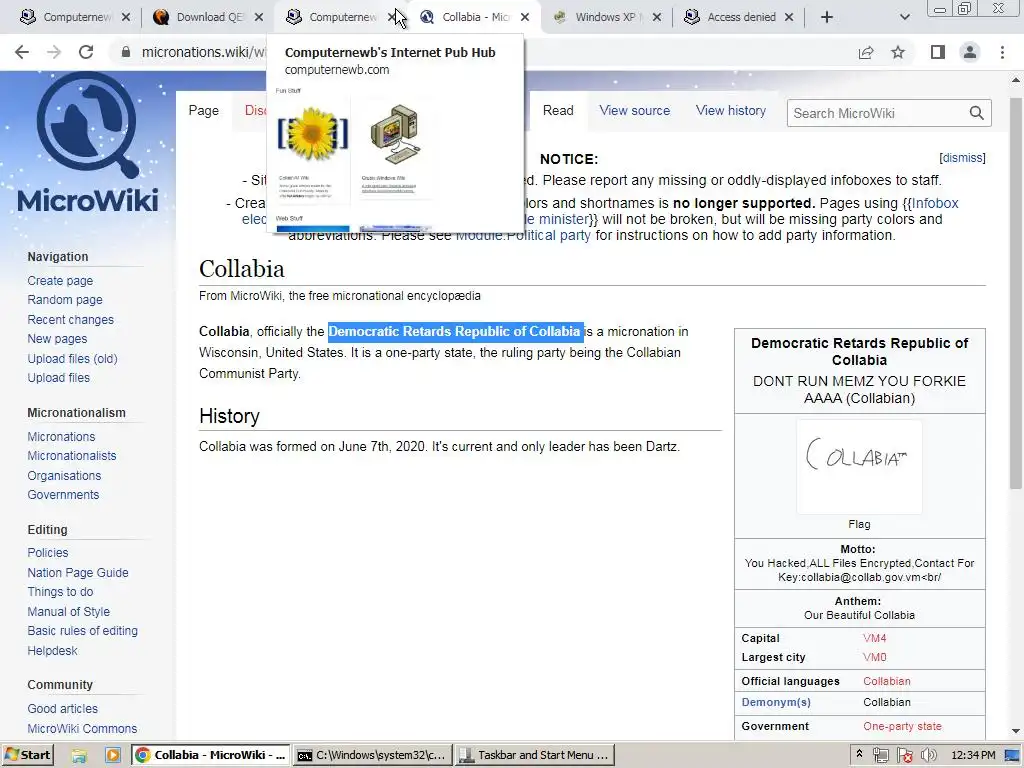This screenshot has height=768, width=1024.
Task: Open the Micronations sidebar link
Action: (61, 436)
